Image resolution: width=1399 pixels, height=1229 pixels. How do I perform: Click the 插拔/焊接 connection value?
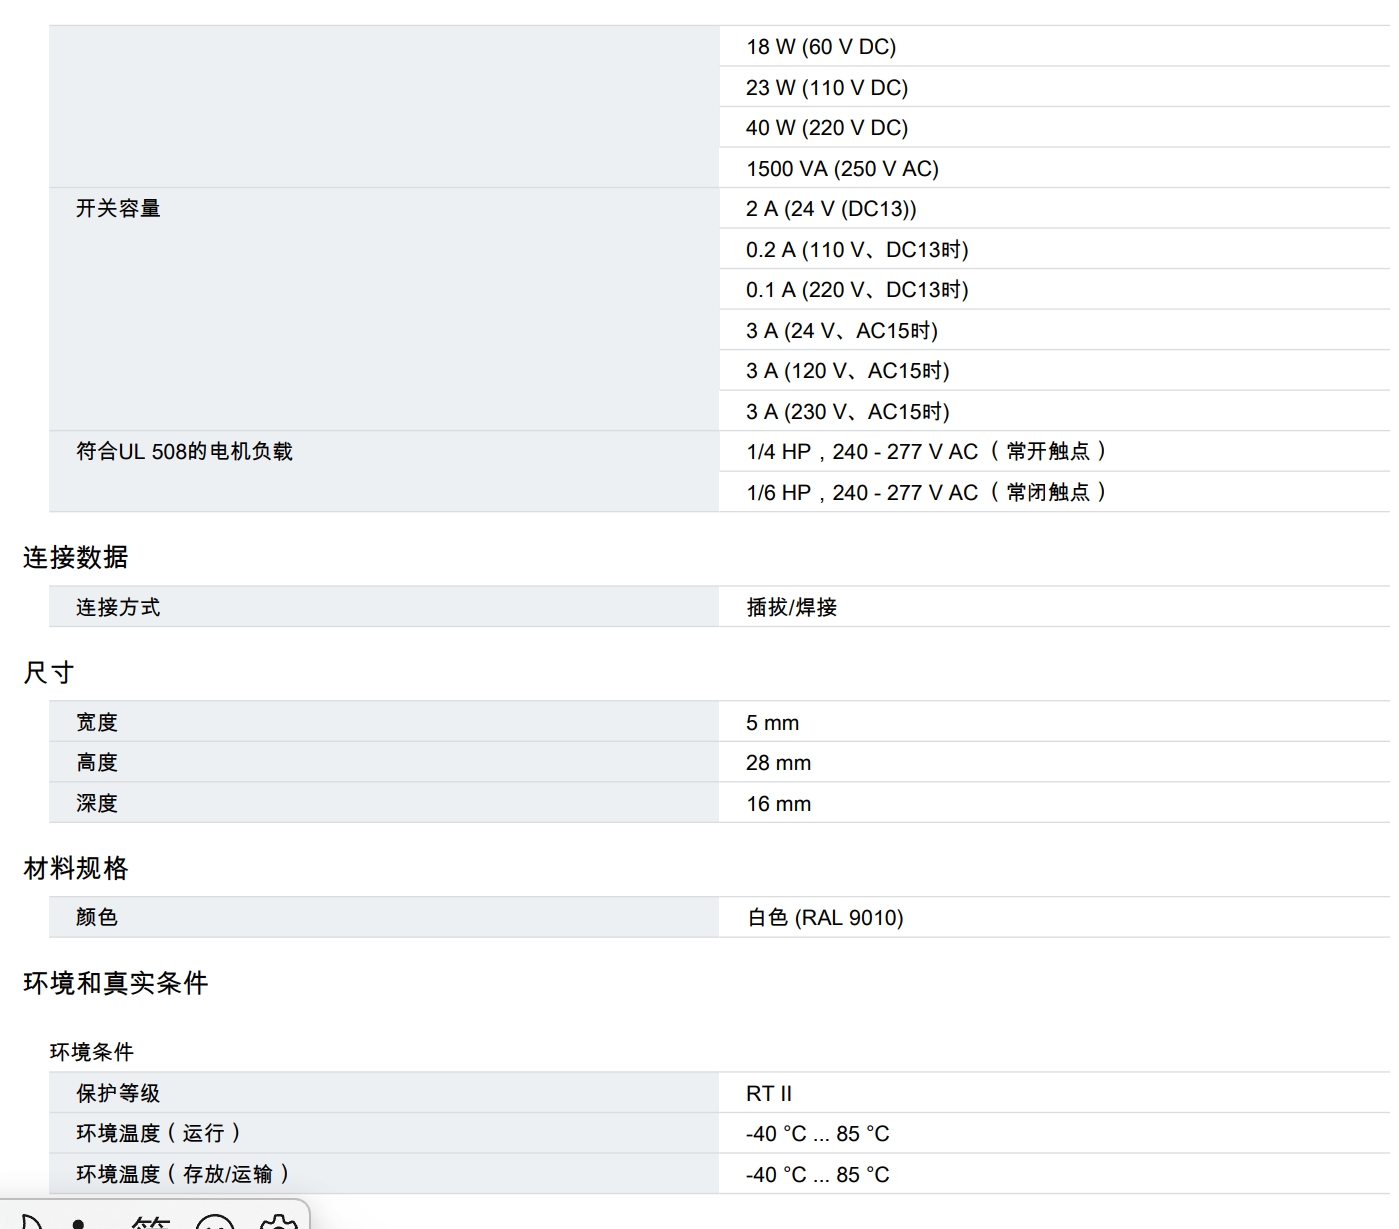791,607
